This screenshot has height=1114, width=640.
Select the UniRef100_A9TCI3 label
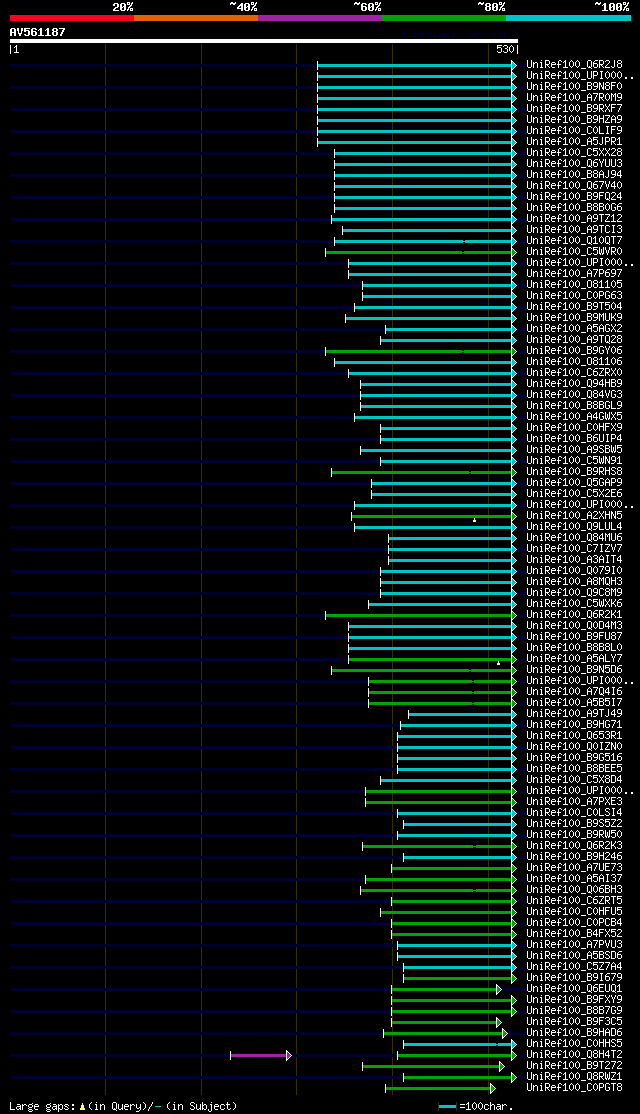(574, 229)
